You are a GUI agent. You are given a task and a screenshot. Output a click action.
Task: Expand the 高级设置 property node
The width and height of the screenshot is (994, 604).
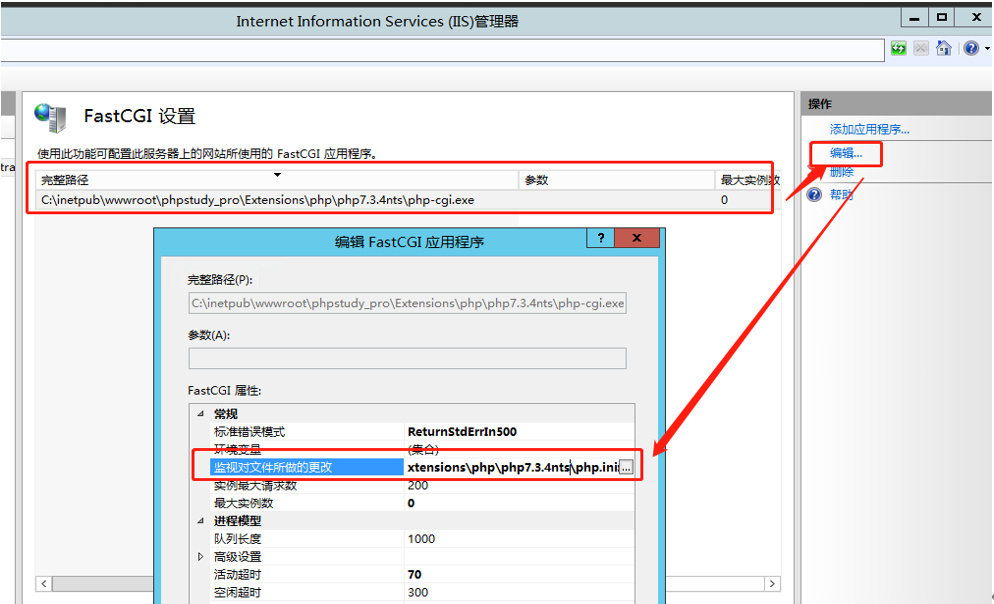(x=200, y=556)
